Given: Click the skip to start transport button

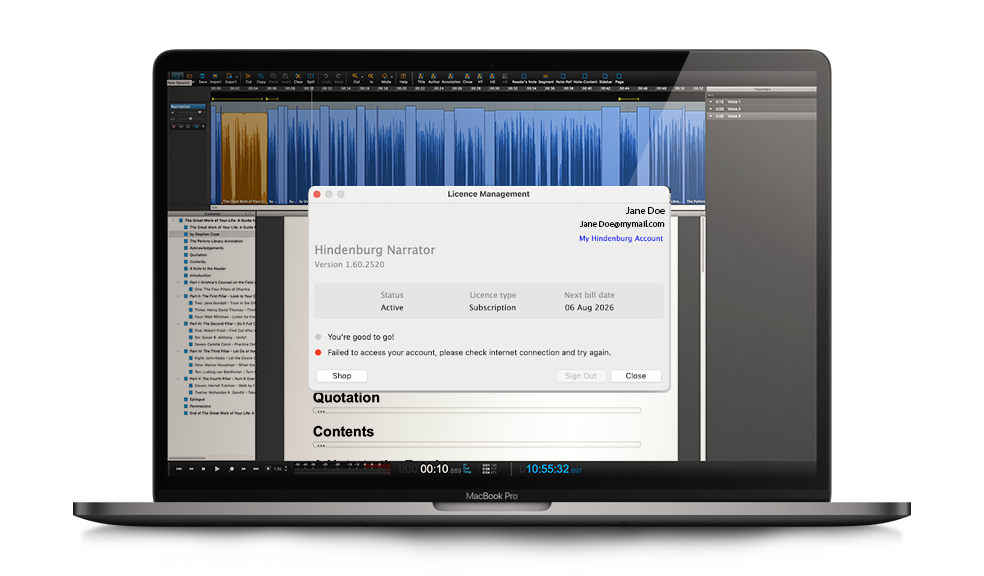Looking at the screenshot, I should [179, 469].
